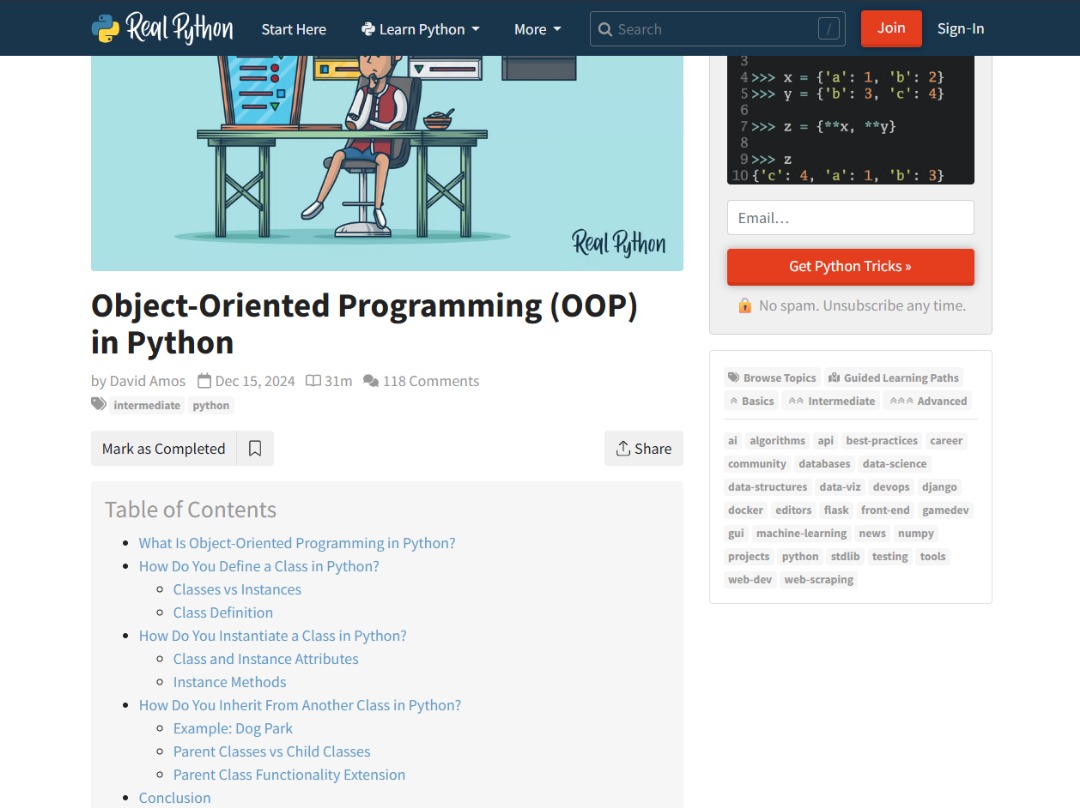This screenshot has height=808, width=1080.
Task: Toggle Mark as Completed
Action: click(x=162, y=448)
